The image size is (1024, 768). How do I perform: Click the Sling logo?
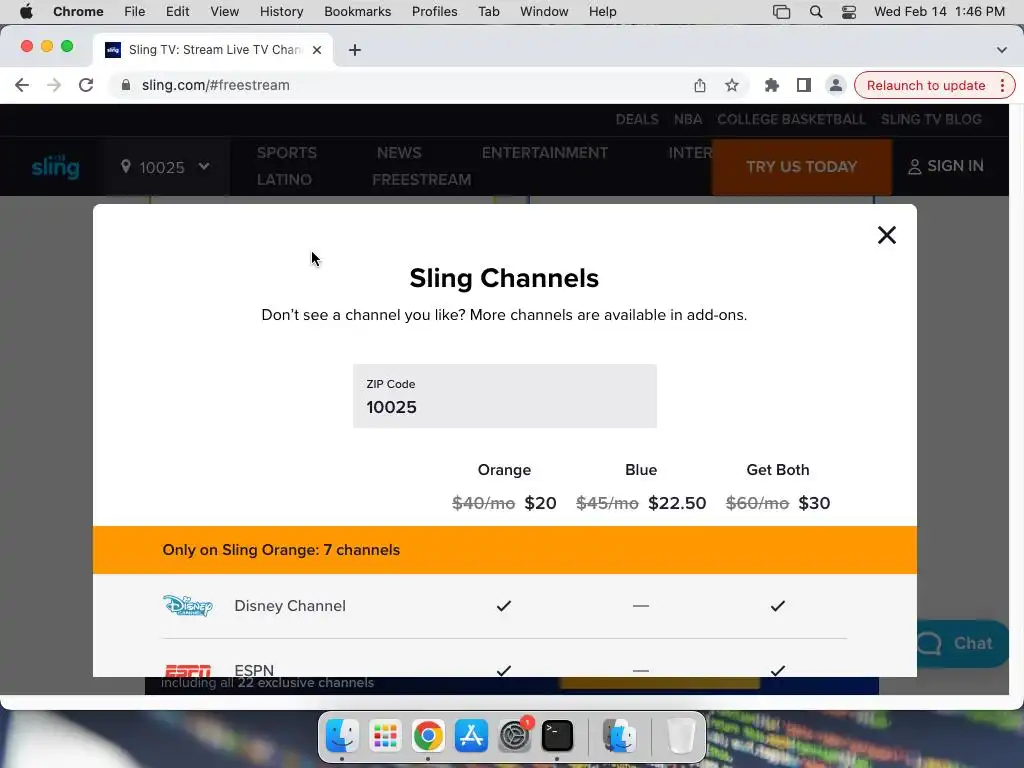[x=56, y=167]
